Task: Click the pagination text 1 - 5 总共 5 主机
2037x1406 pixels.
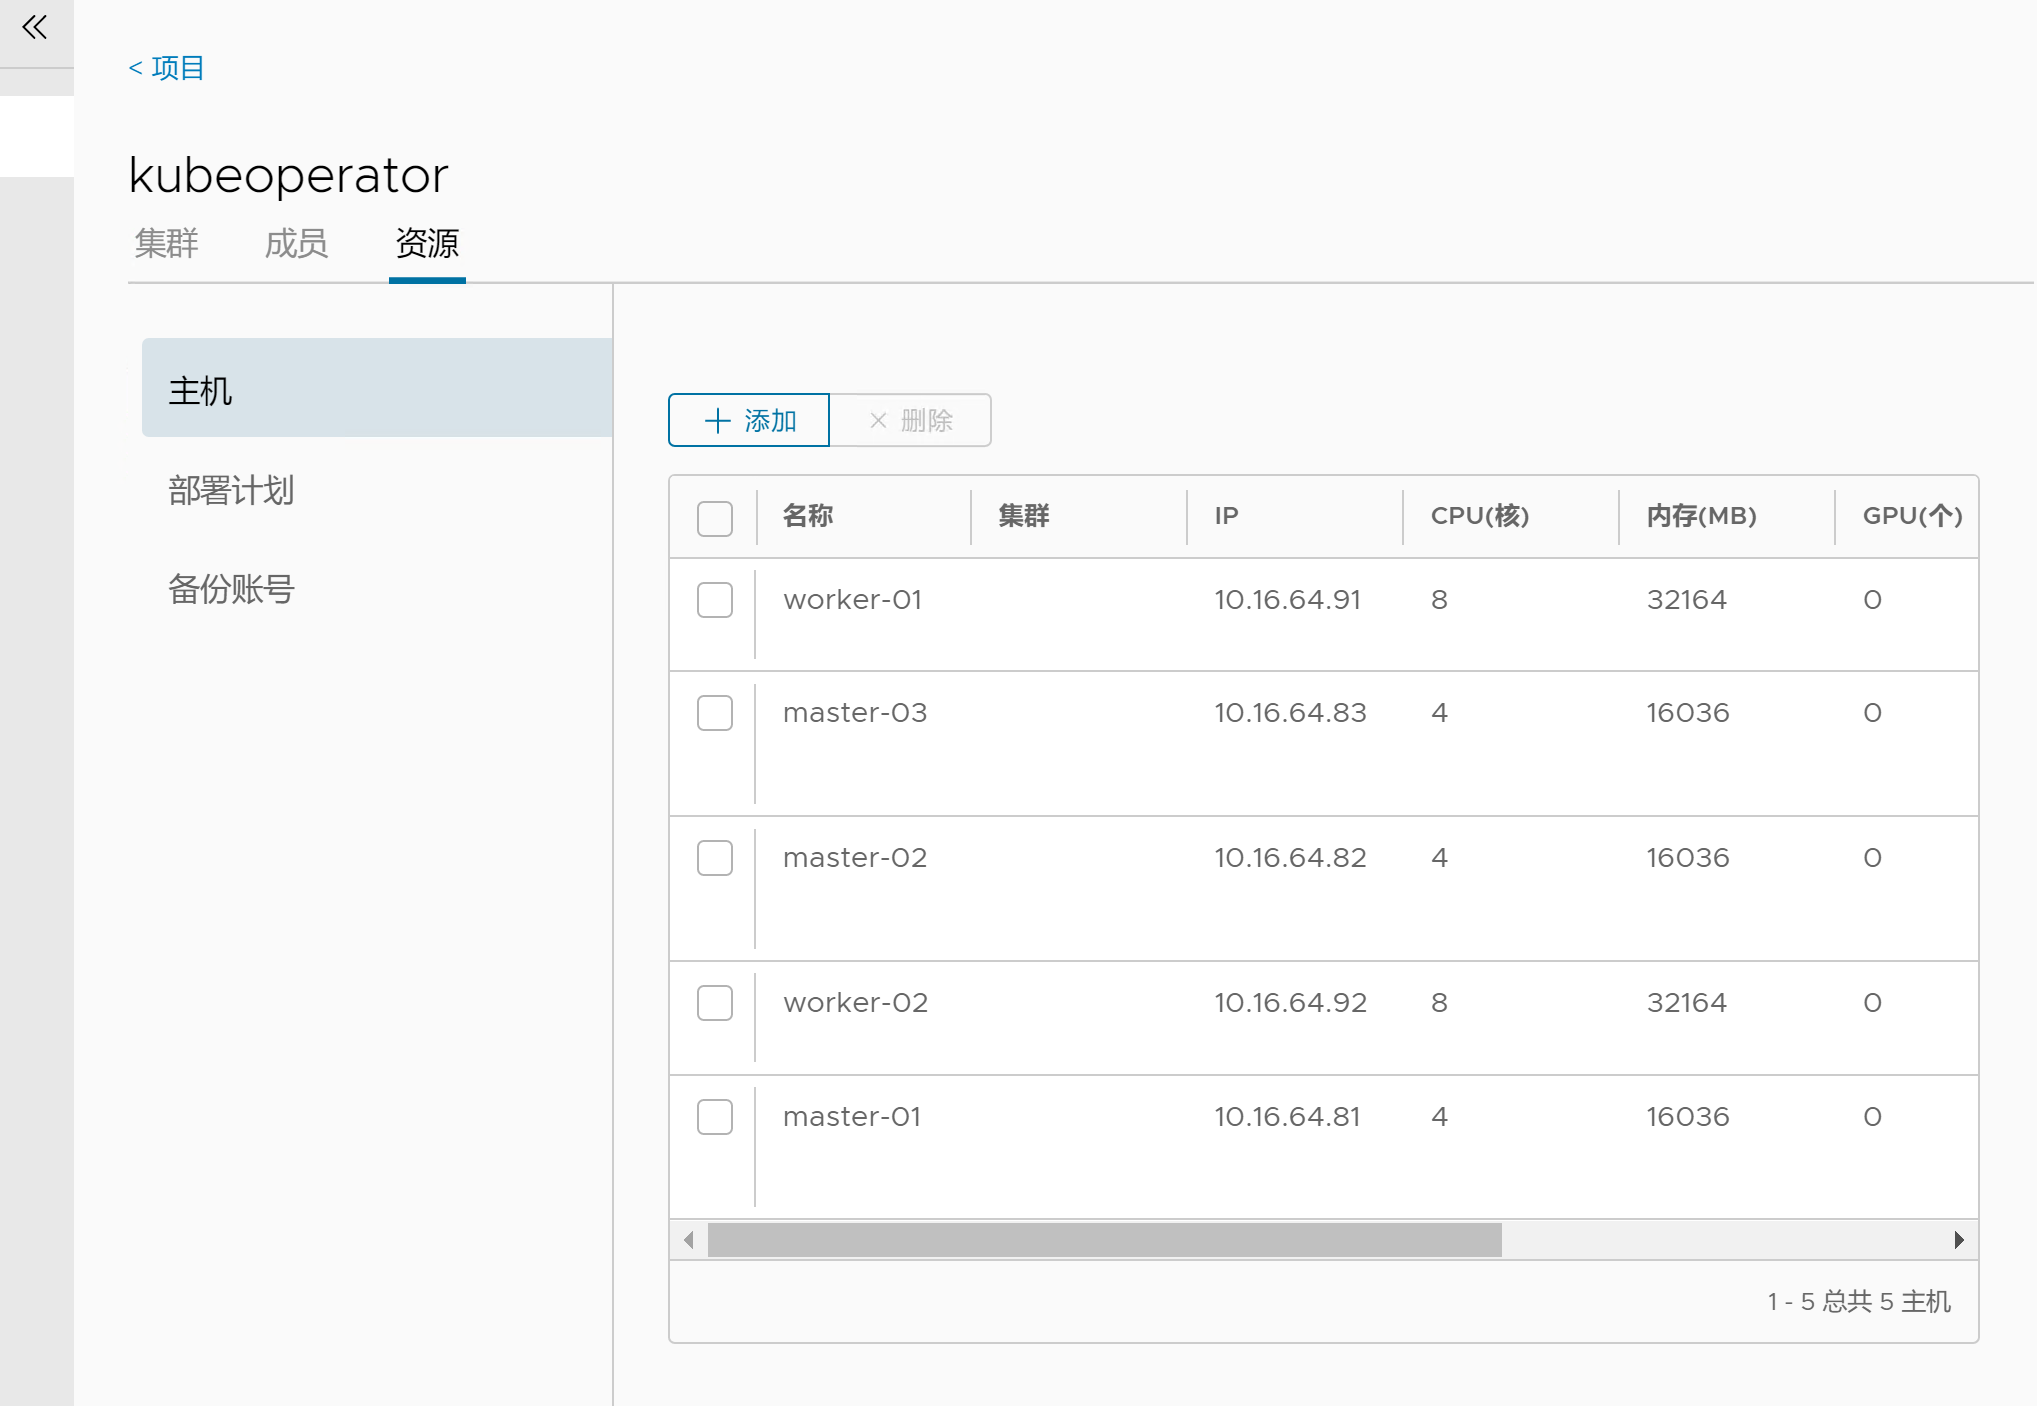Action: pos(1859,1302)
